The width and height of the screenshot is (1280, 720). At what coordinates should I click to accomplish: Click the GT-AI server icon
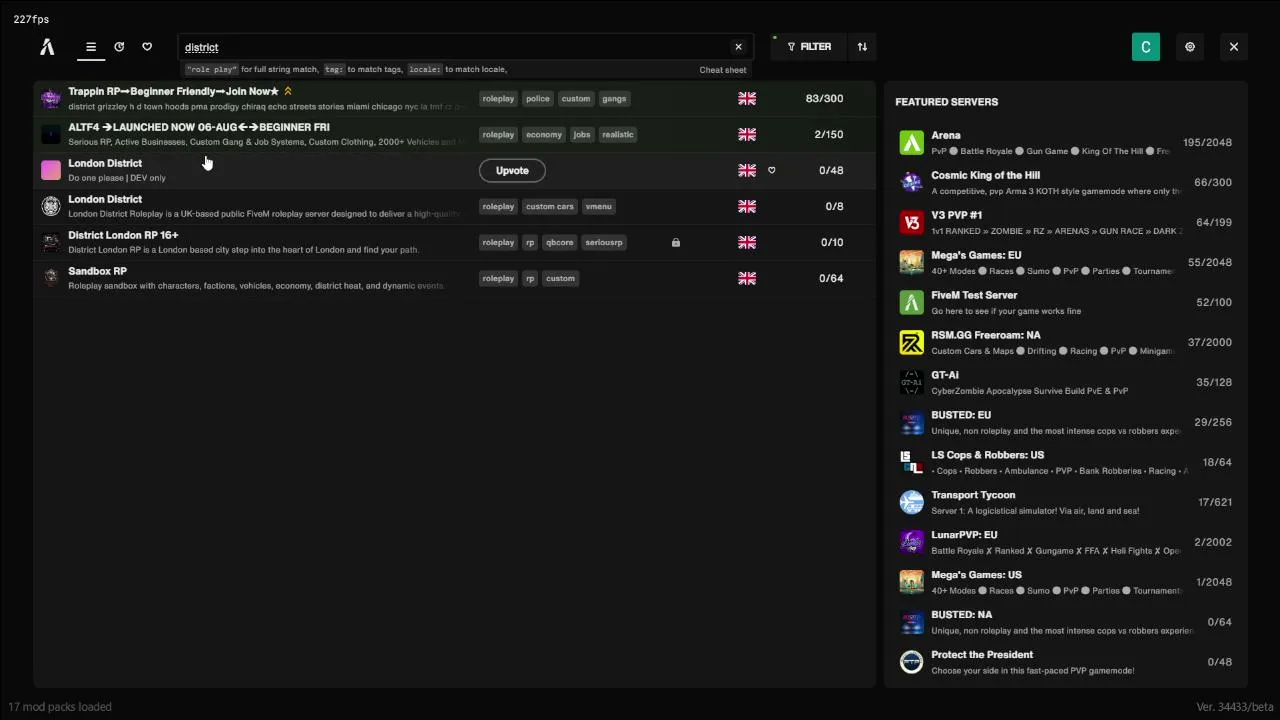[x=911, y=382]
